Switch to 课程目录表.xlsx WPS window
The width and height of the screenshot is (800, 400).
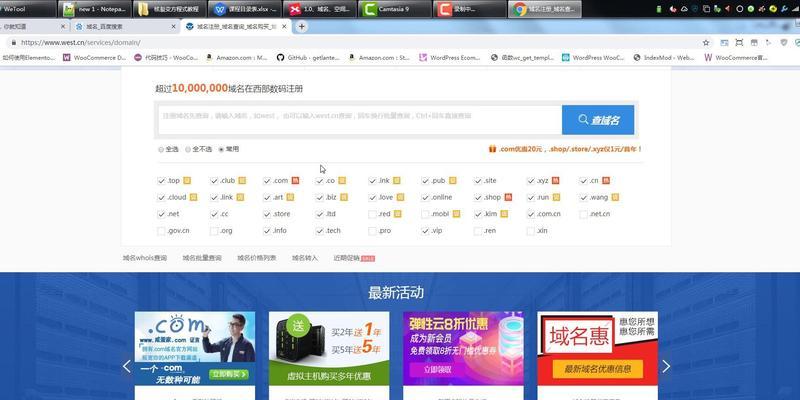pos(245,9)
